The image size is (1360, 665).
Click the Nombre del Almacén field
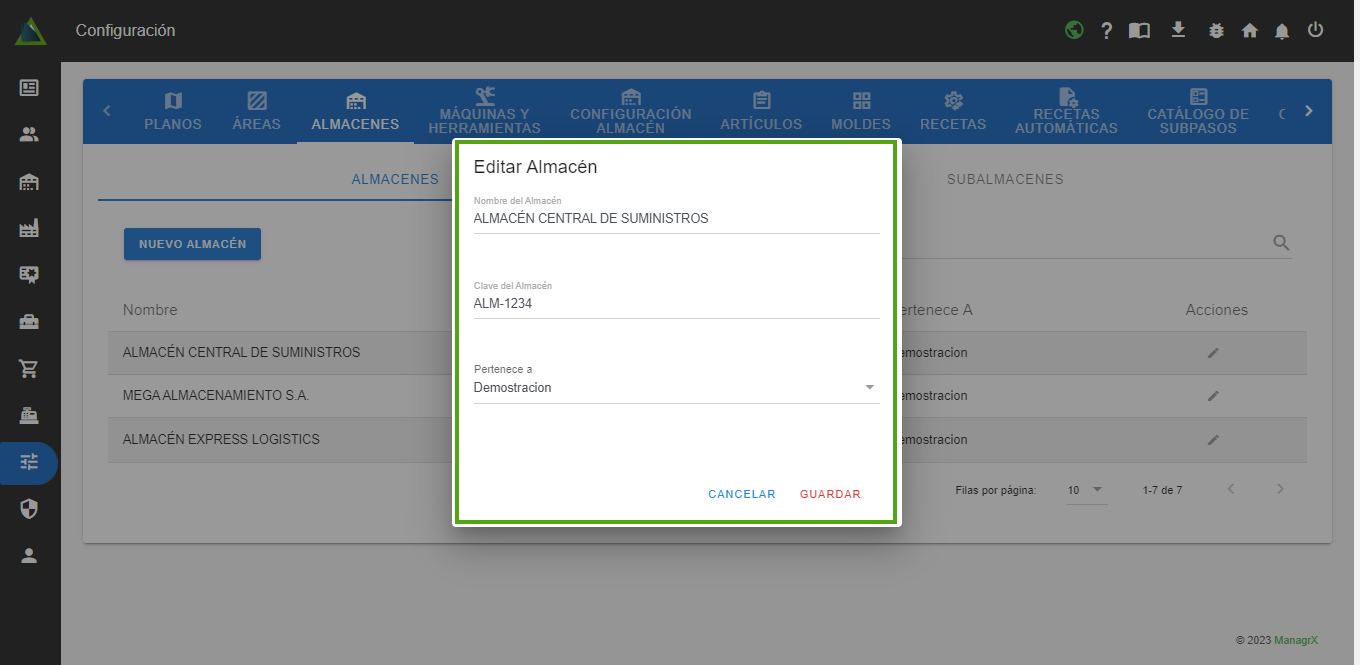pos(676,218)
